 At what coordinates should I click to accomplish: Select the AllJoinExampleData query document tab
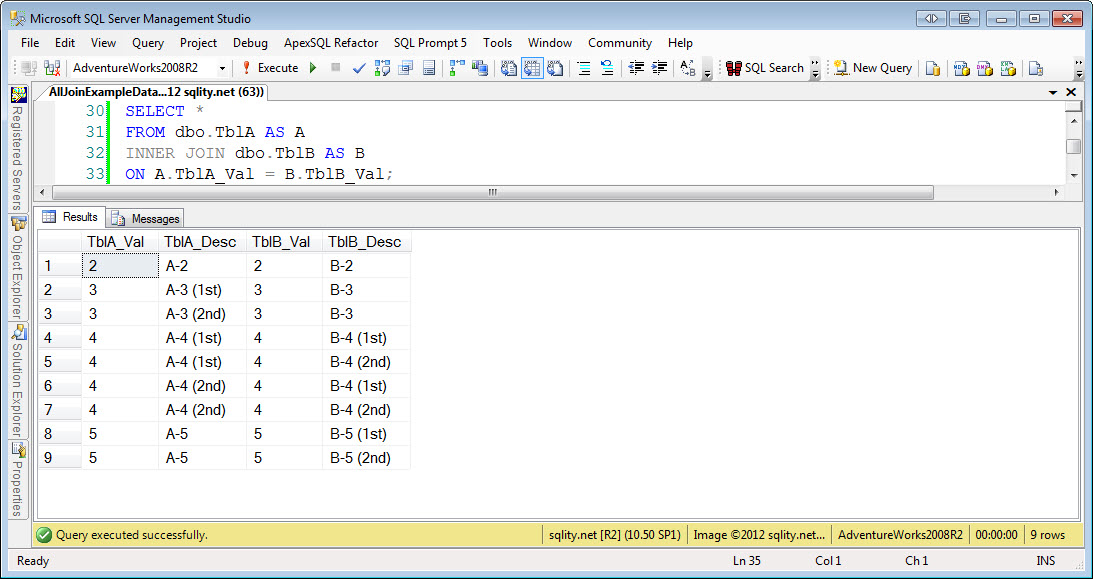(x=156, y=92)
